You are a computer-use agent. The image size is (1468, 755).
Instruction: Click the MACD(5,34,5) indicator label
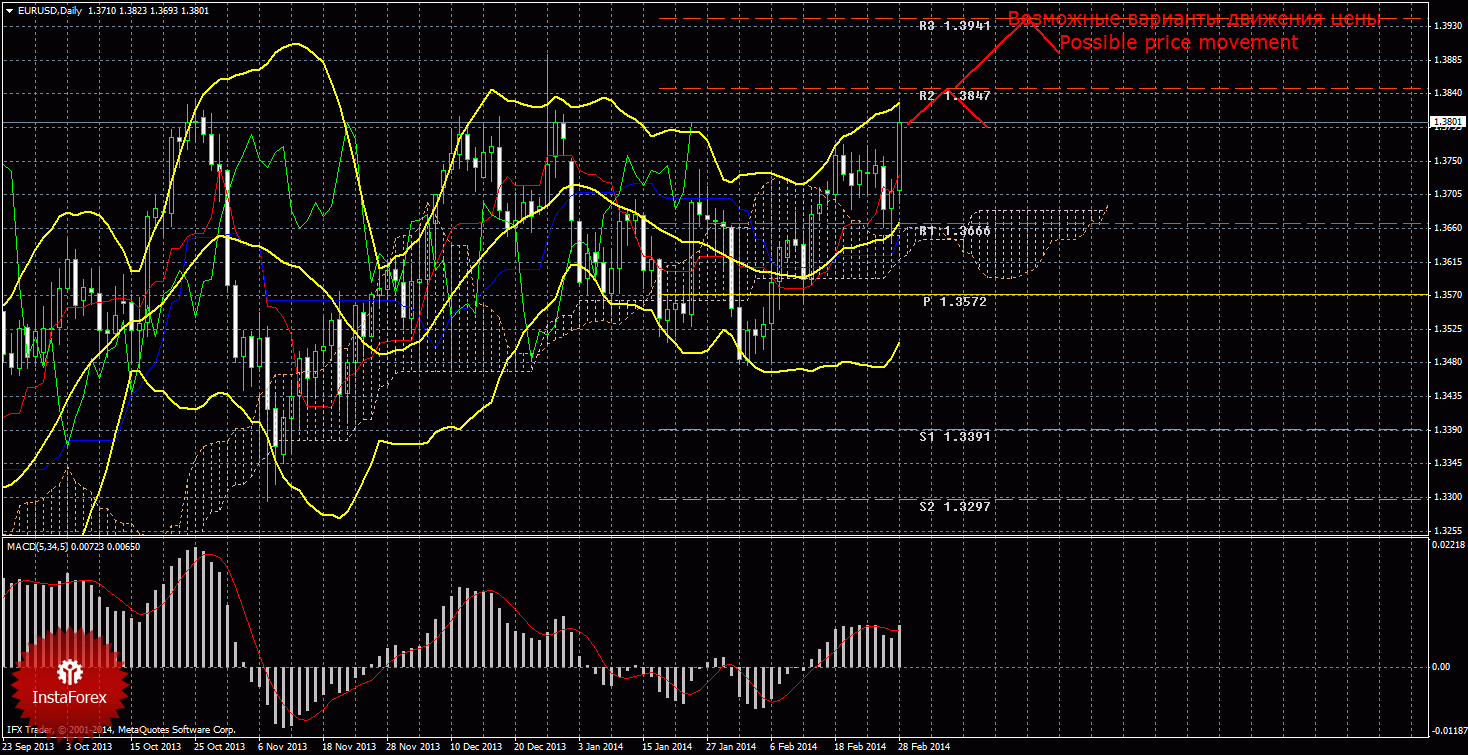37,546
